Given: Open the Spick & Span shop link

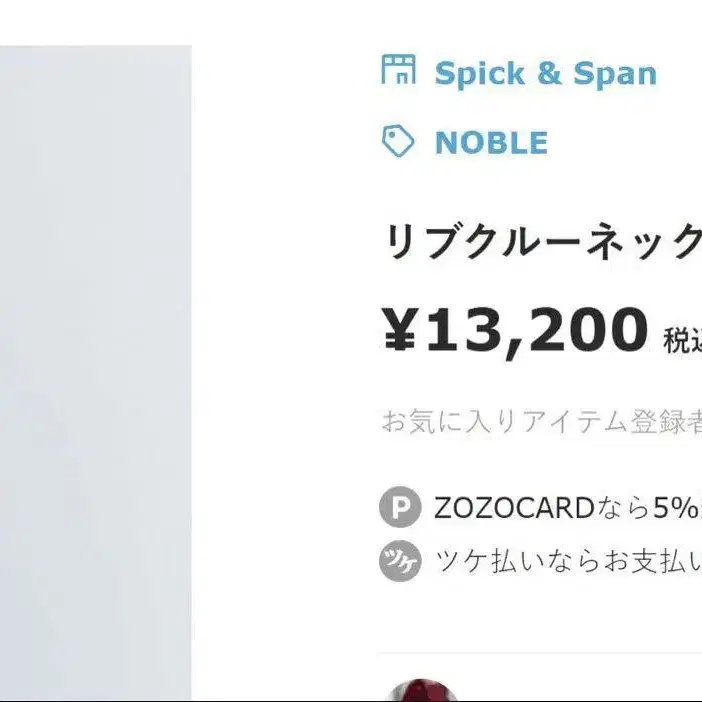Looking at the screenshot, I should pos(545,73).
